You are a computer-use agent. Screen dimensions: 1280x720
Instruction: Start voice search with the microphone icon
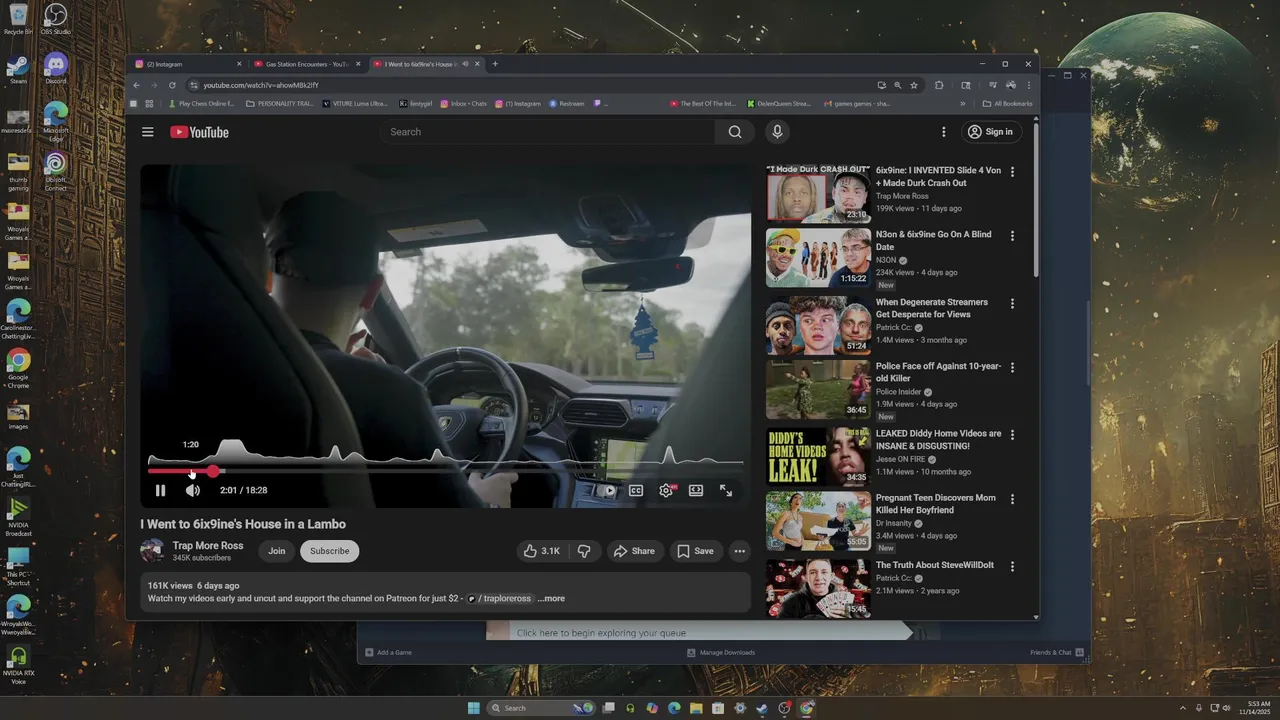coord(777,132)
